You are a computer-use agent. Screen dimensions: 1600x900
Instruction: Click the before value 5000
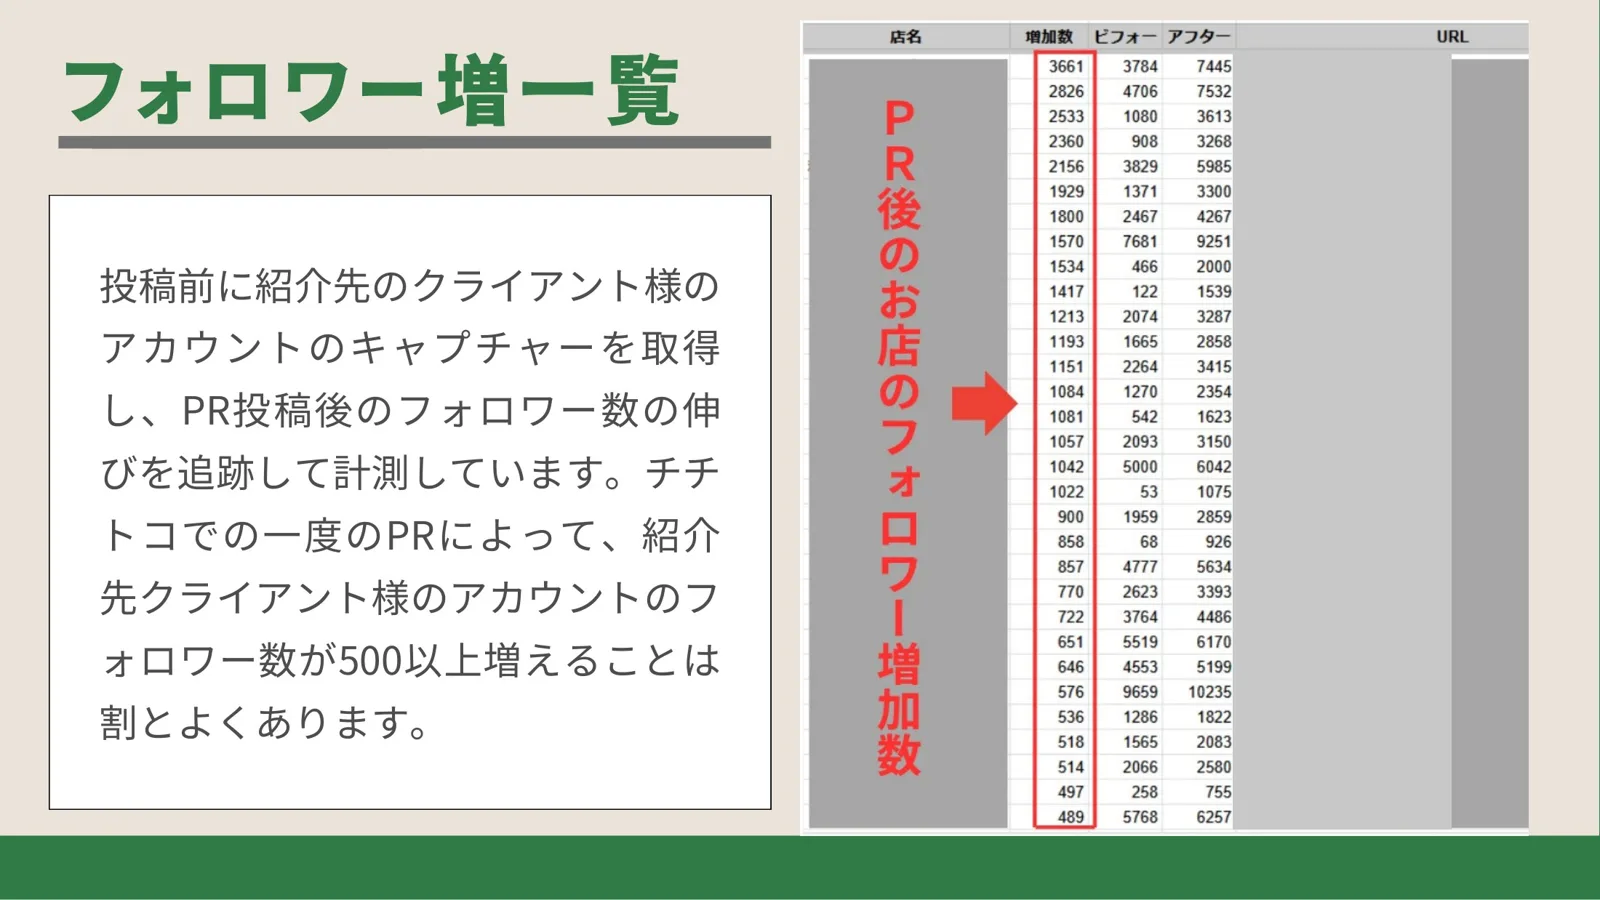tap(1140, 466)
